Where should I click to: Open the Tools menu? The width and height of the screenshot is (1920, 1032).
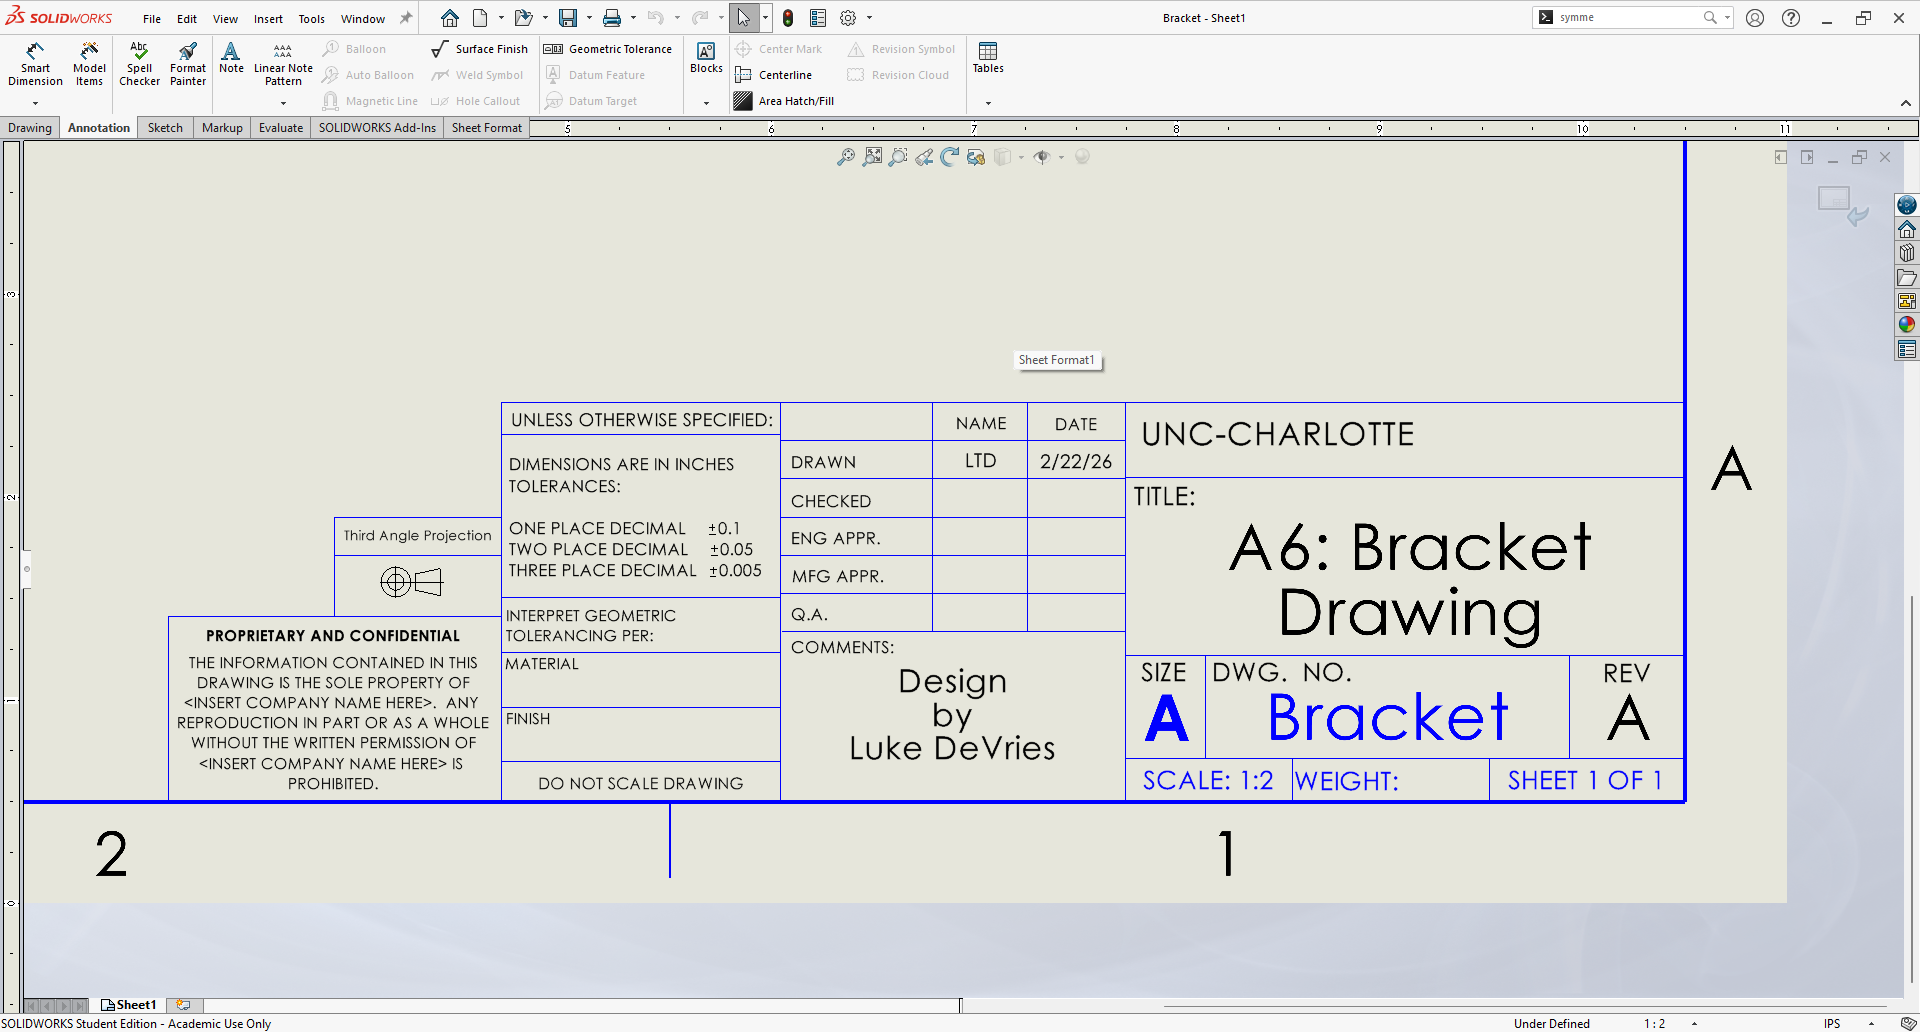click(312, 19)
